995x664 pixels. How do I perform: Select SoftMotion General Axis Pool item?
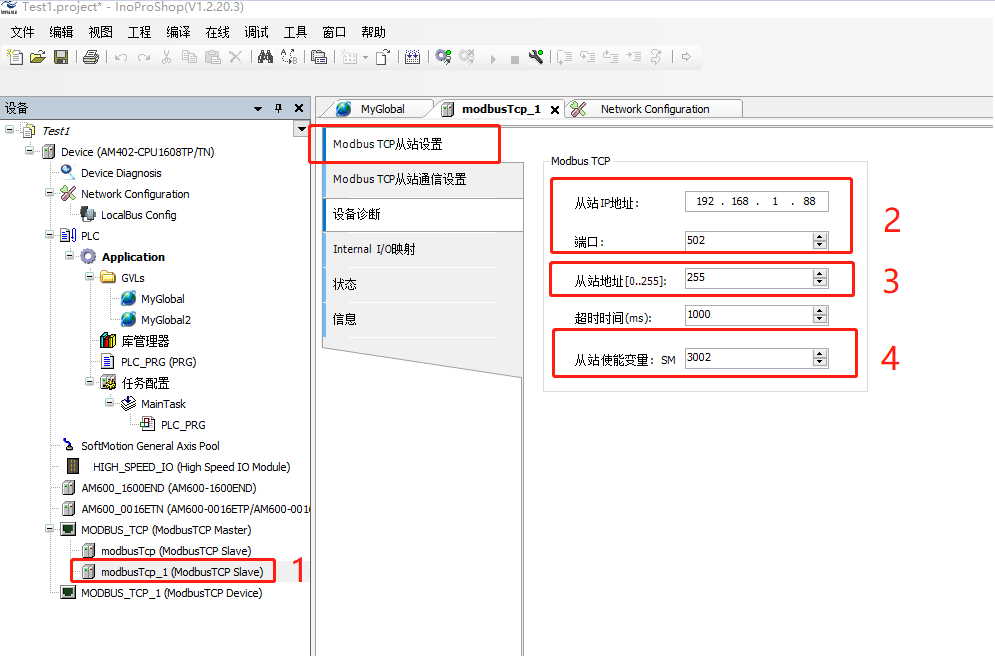tap(150, 446)
